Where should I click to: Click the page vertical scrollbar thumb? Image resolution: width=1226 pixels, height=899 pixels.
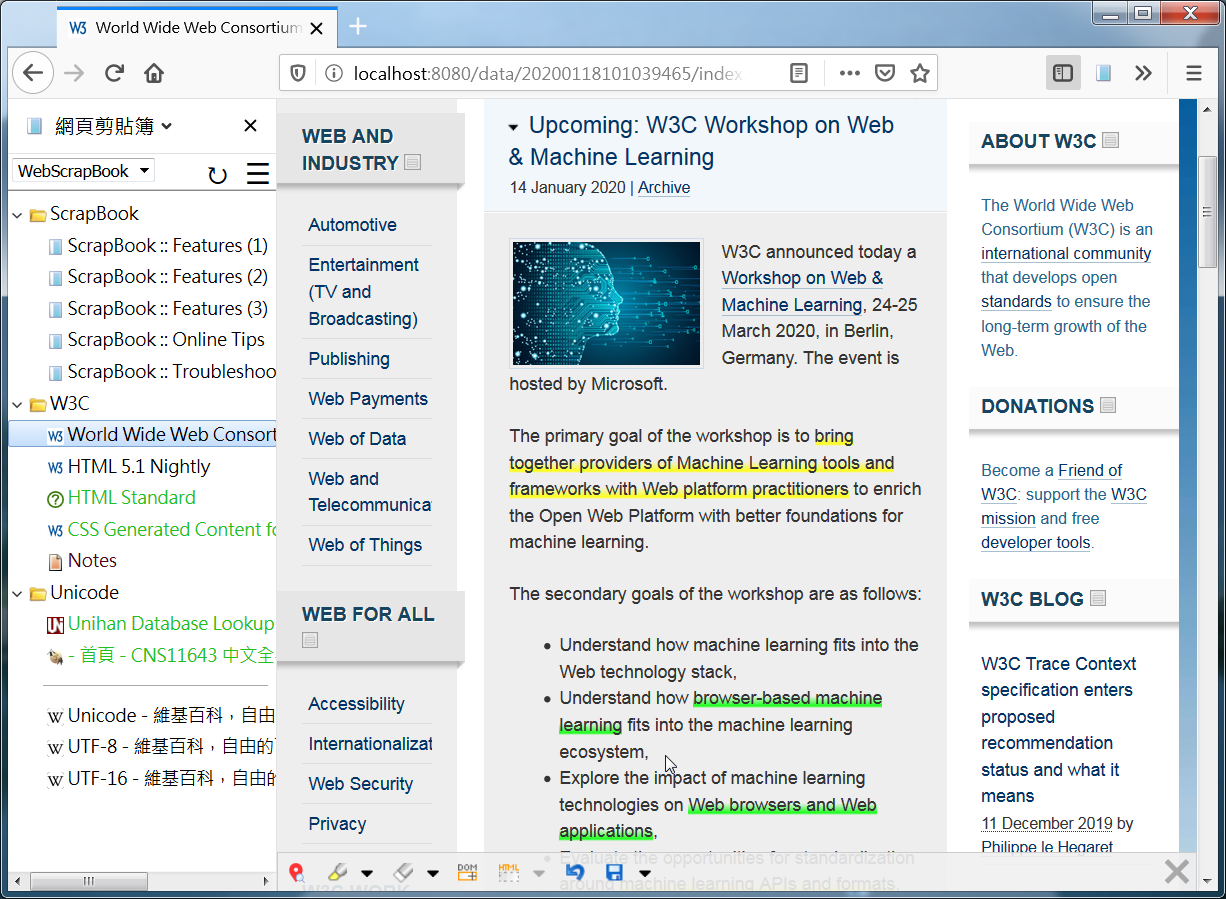point(1208,210)
